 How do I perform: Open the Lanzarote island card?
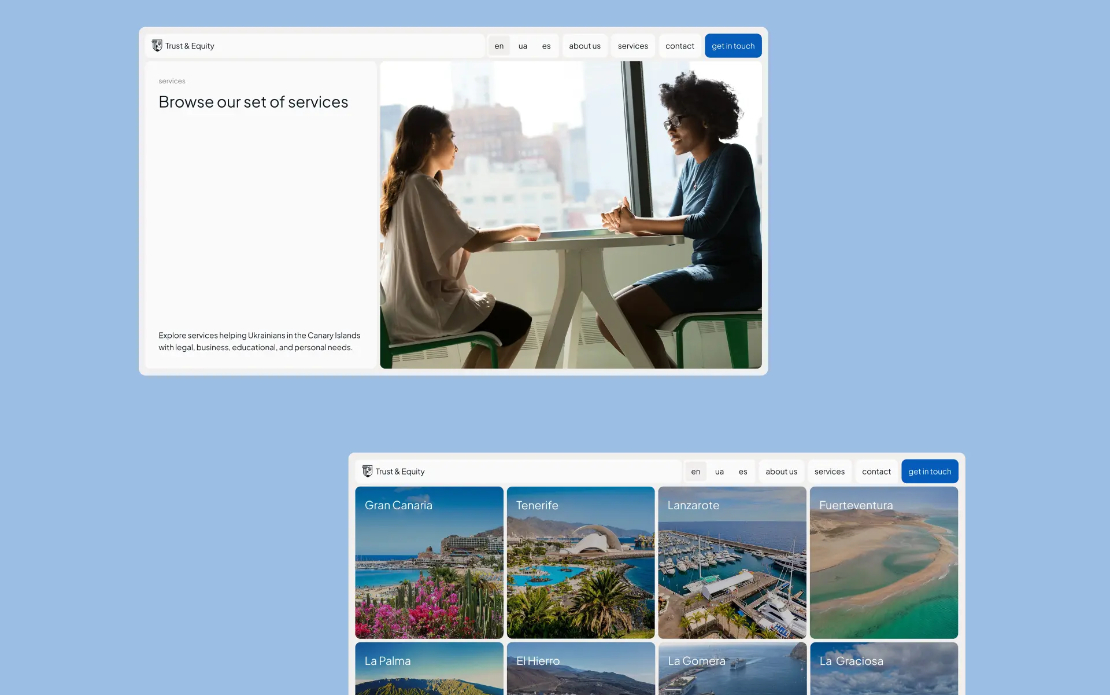pos(732,563)
